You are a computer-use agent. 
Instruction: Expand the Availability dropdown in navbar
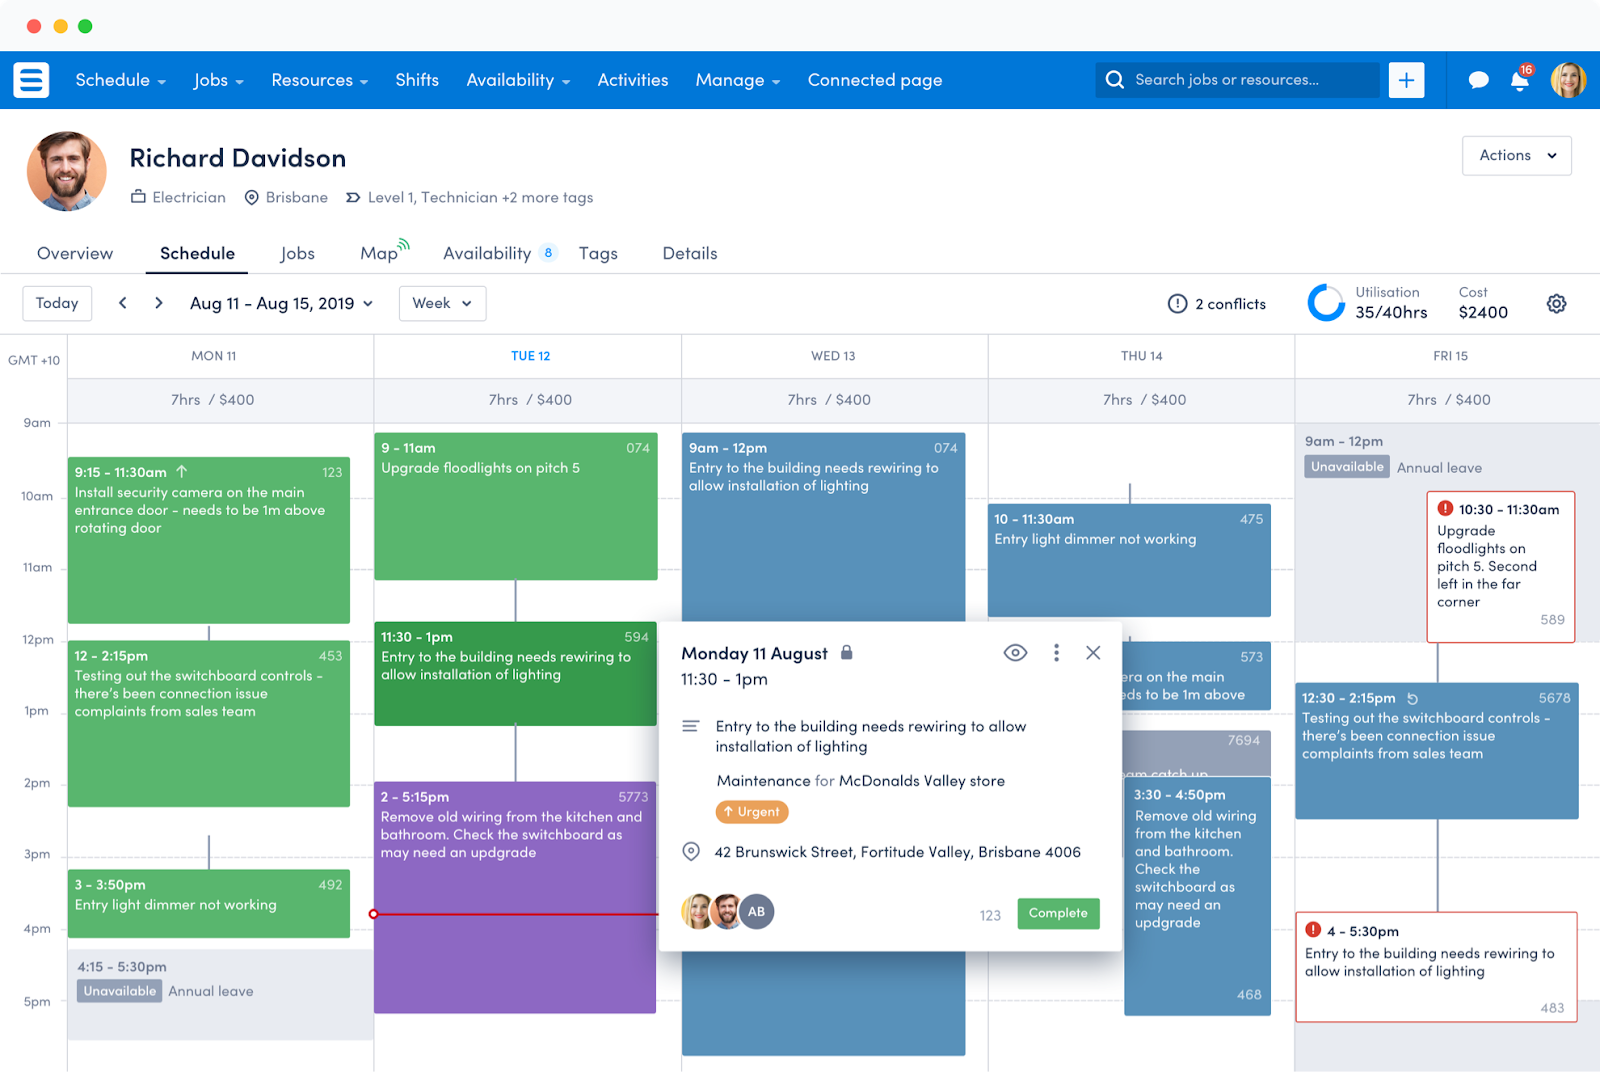(518, 80)
